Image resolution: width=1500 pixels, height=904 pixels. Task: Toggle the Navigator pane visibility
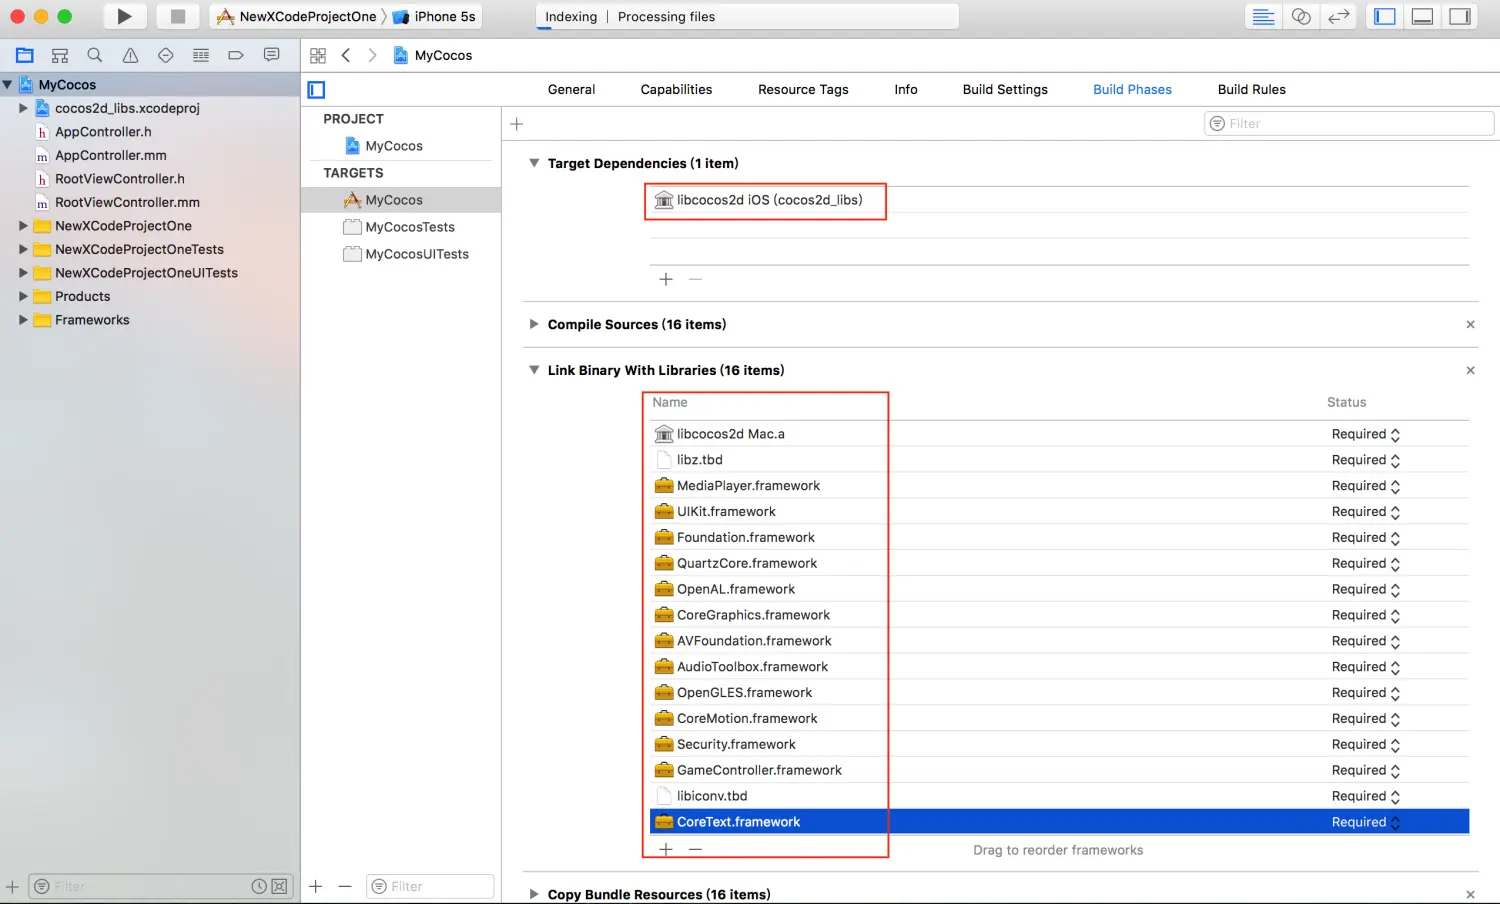pyautogui.click(x=1385, y=16)
